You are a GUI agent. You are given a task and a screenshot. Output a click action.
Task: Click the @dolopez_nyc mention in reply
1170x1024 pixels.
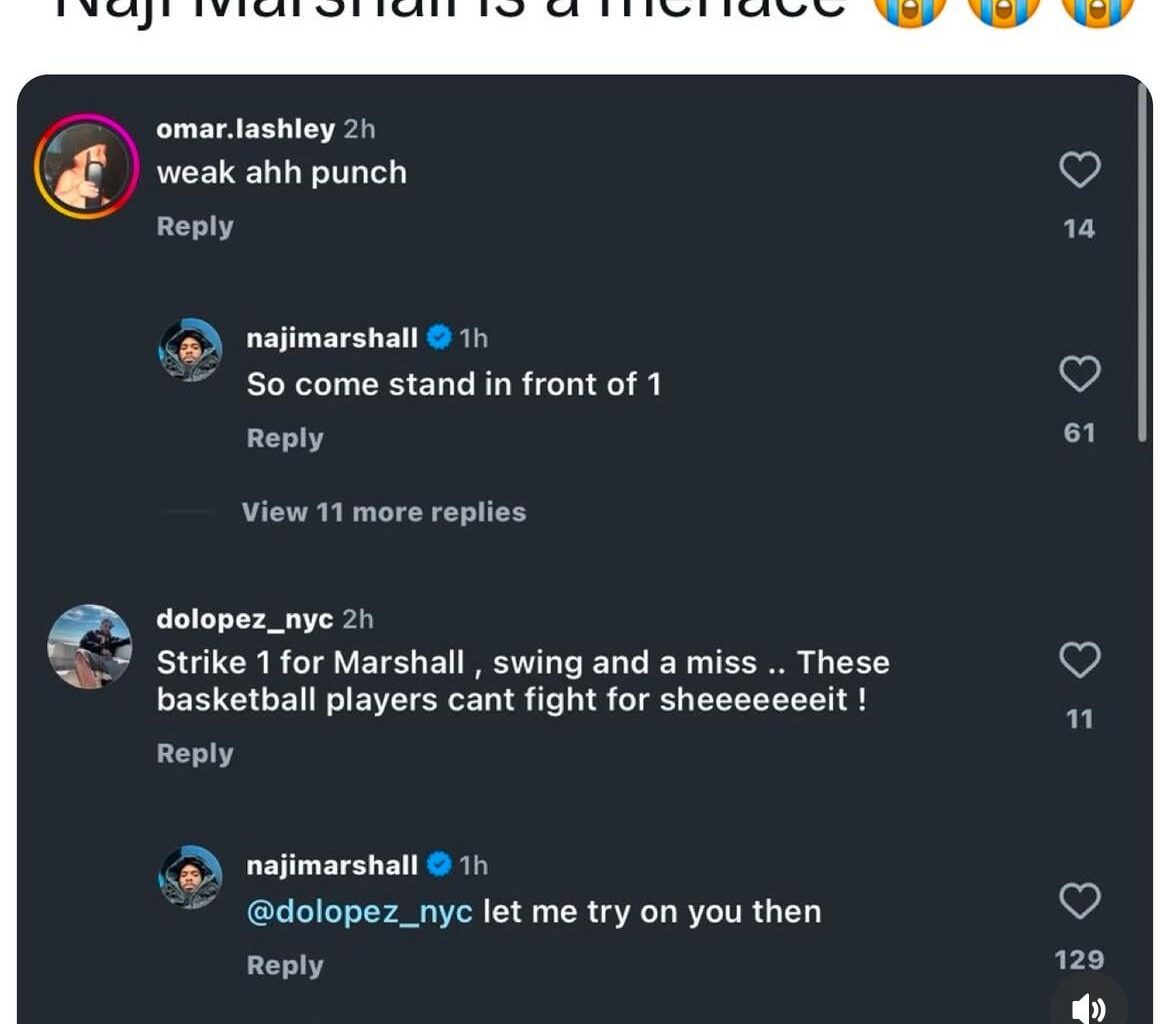(x=360, y=912)
